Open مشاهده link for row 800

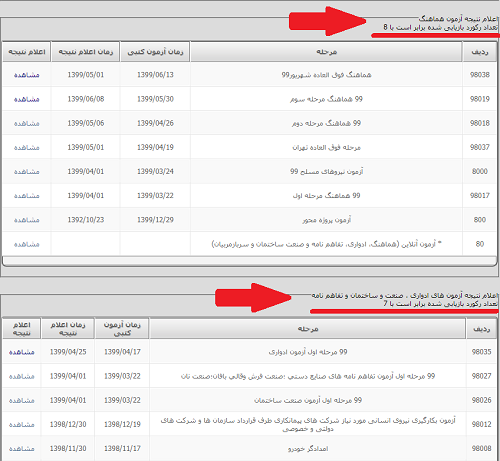click(27, 220)
